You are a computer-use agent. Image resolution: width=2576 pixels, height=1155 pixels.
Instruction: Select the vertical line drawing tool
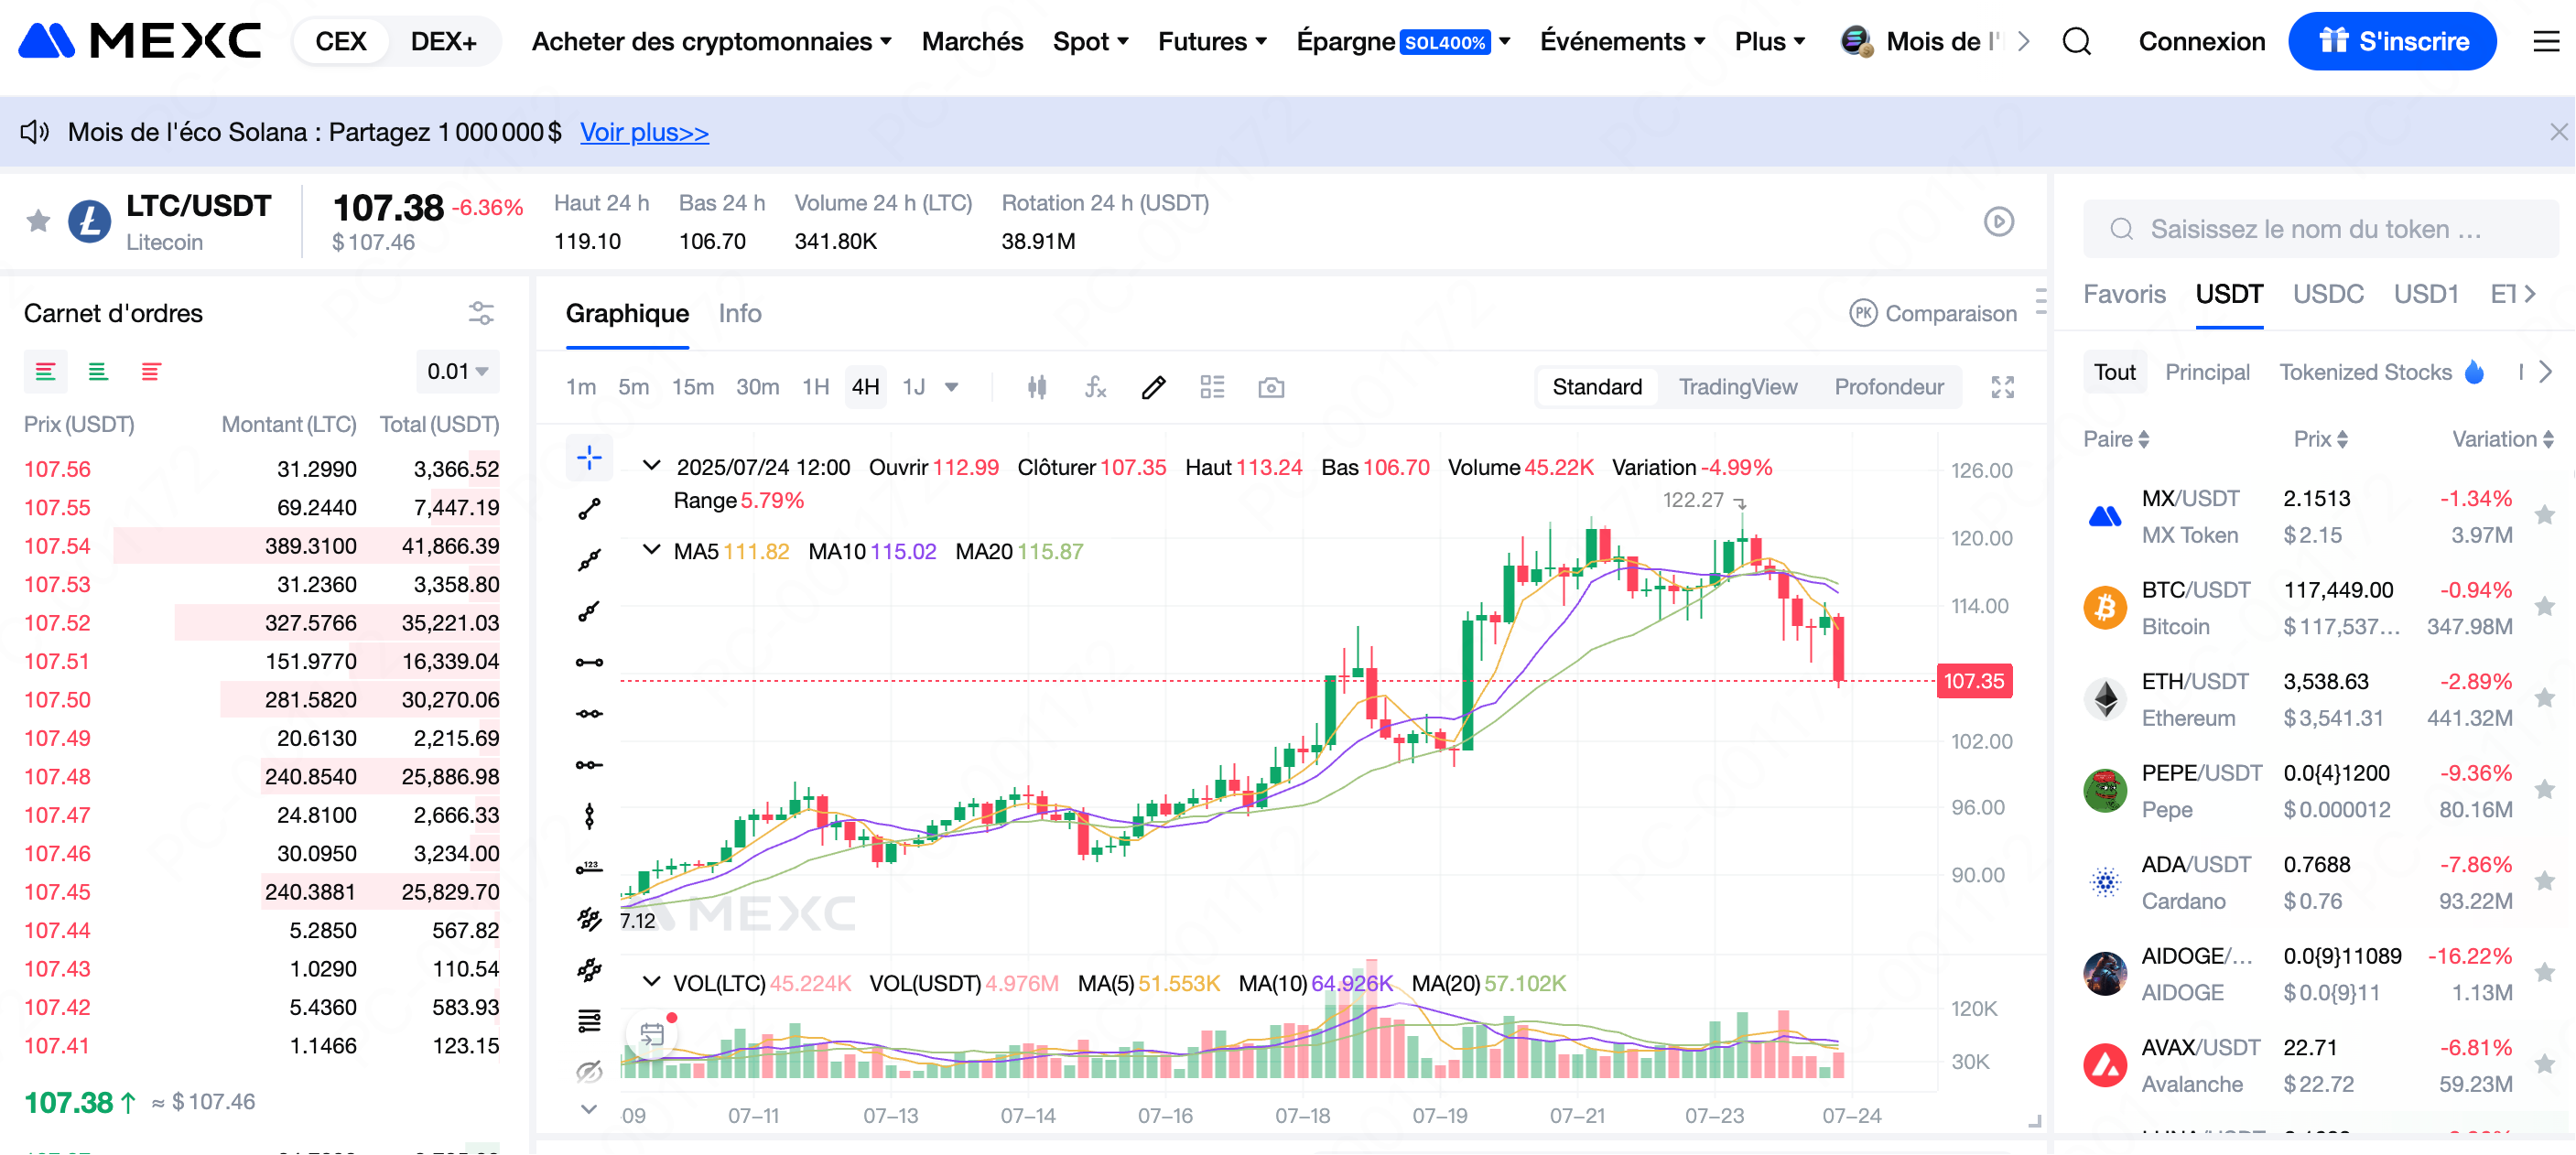(589, 816)
